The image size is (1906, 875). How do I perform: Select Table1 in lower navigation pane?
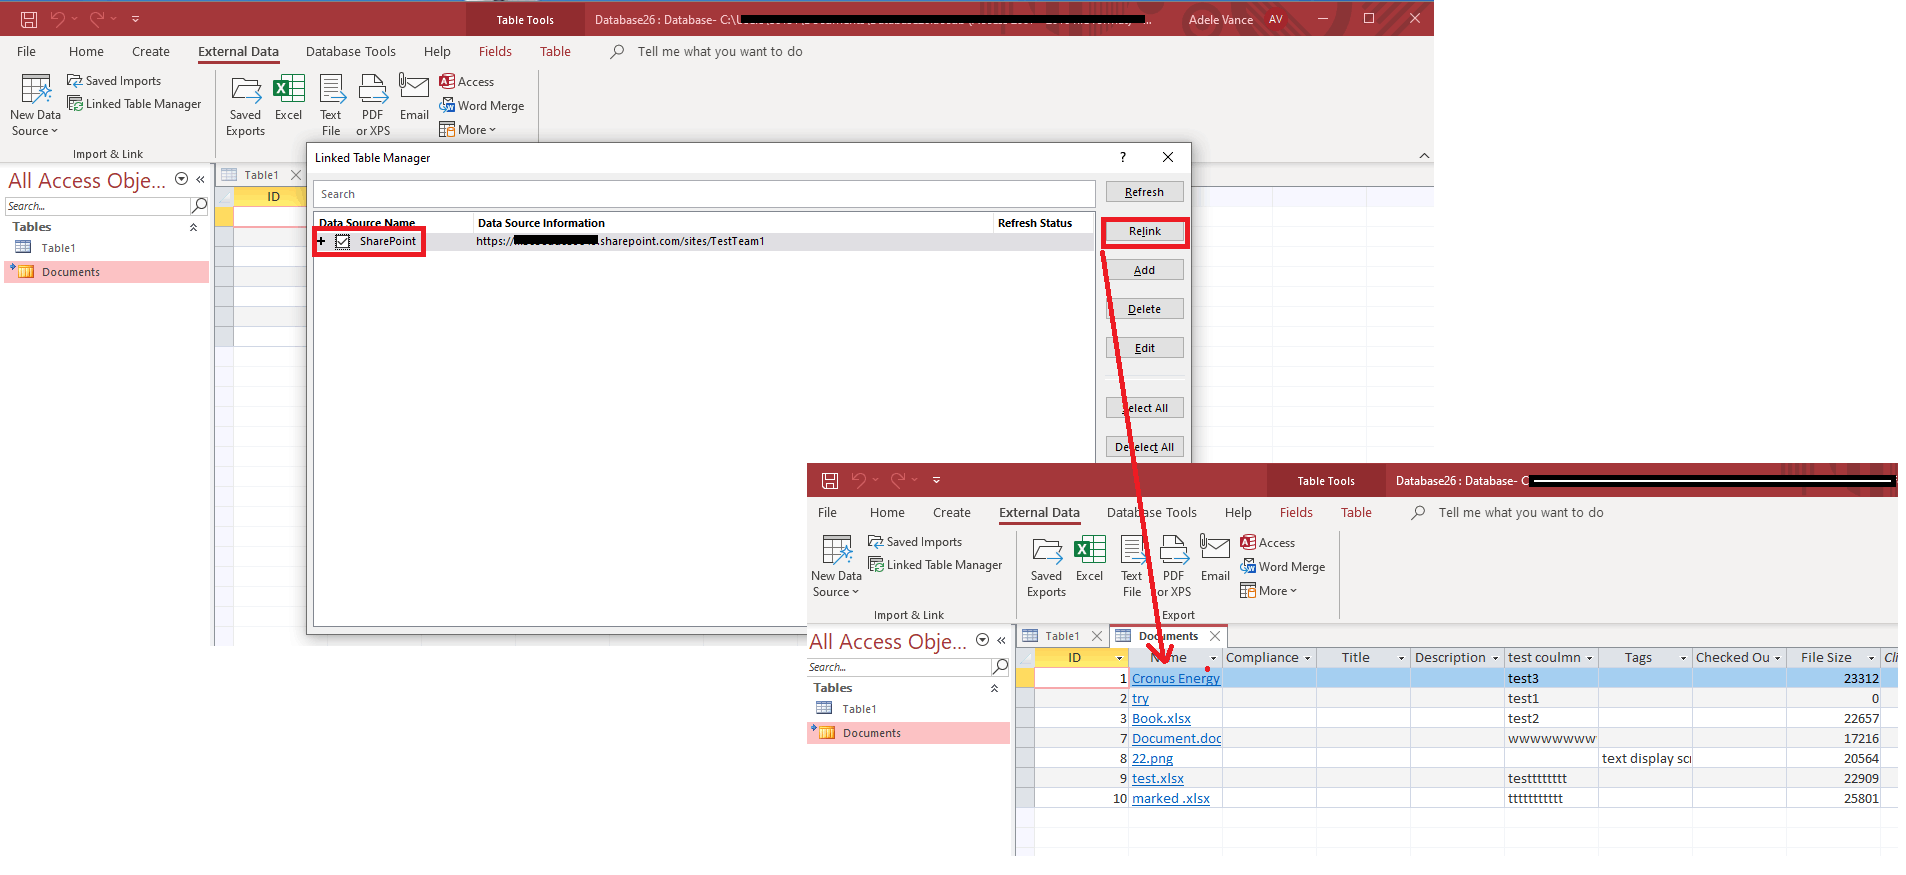click(908, 709)
